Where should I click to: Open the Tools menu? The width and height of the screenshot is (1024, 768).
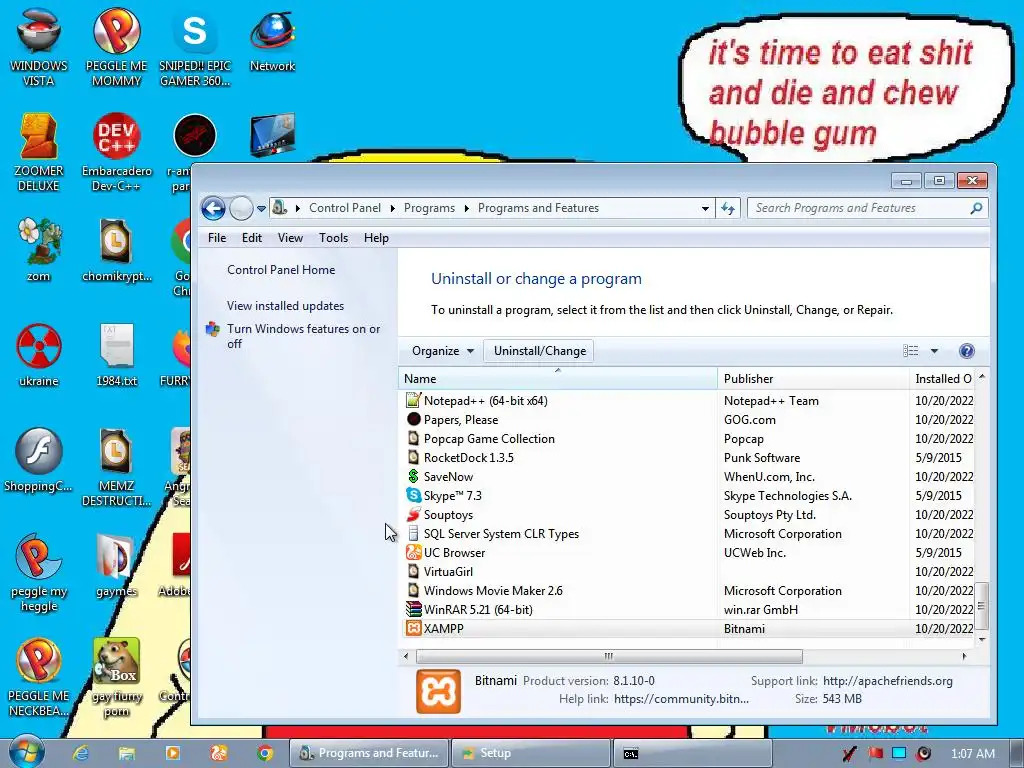[333, 238]
